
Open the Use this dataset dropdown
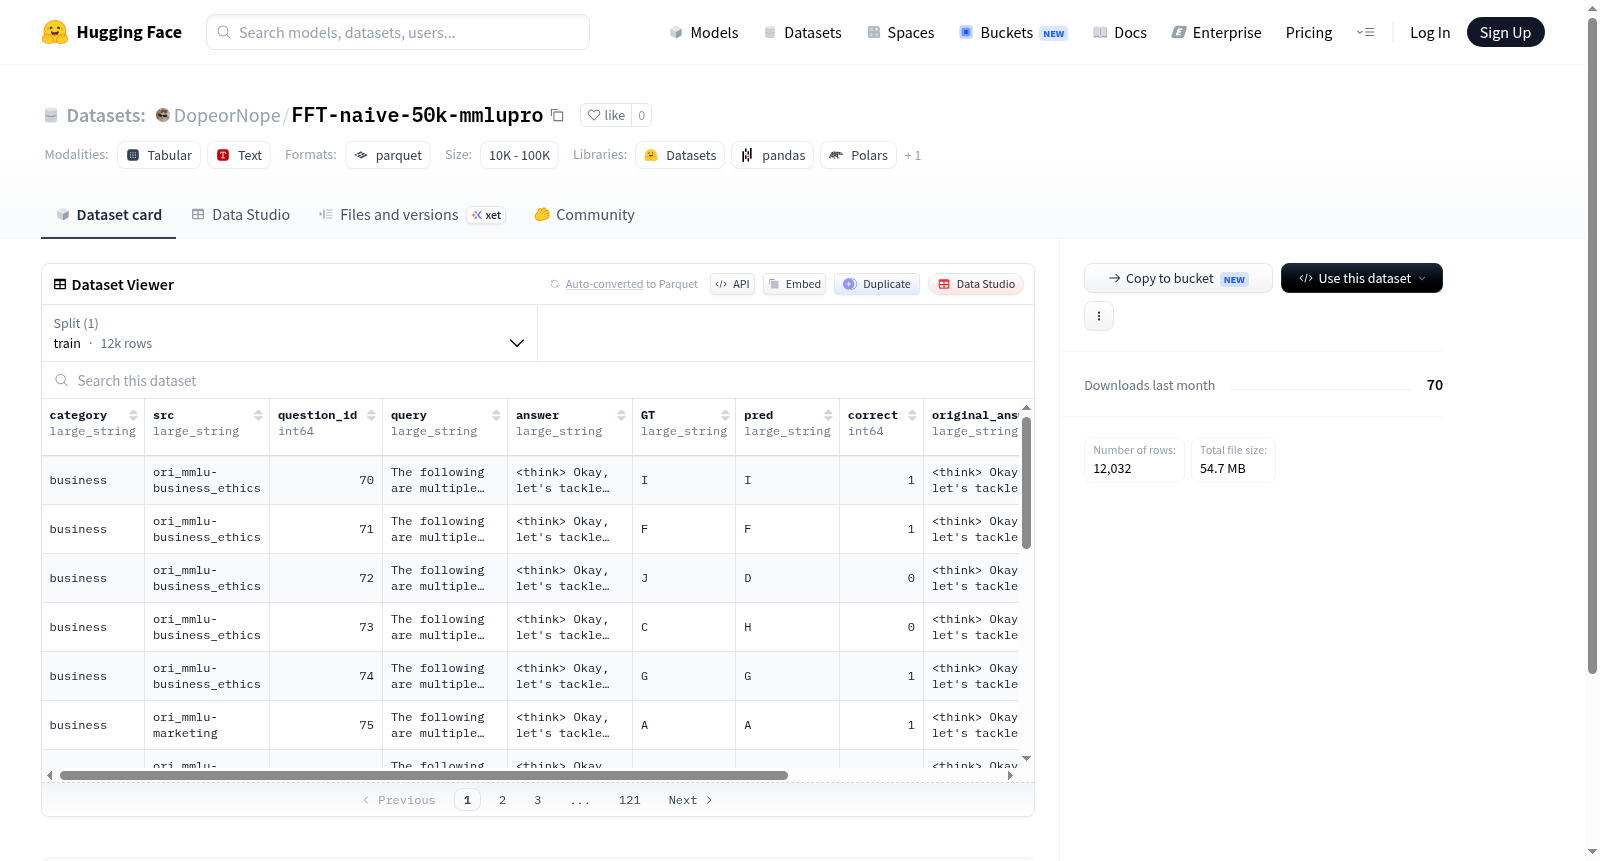coord(1362,278)
